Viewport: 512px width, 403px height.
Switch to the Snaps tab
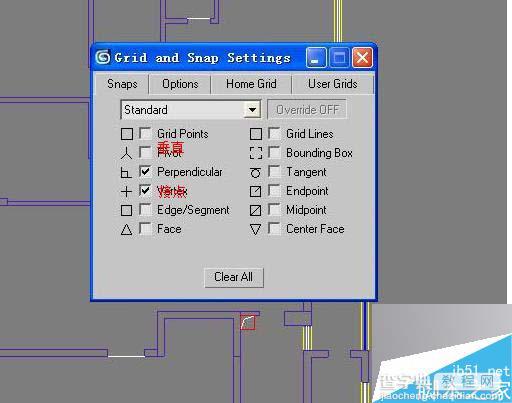(122, 84)
